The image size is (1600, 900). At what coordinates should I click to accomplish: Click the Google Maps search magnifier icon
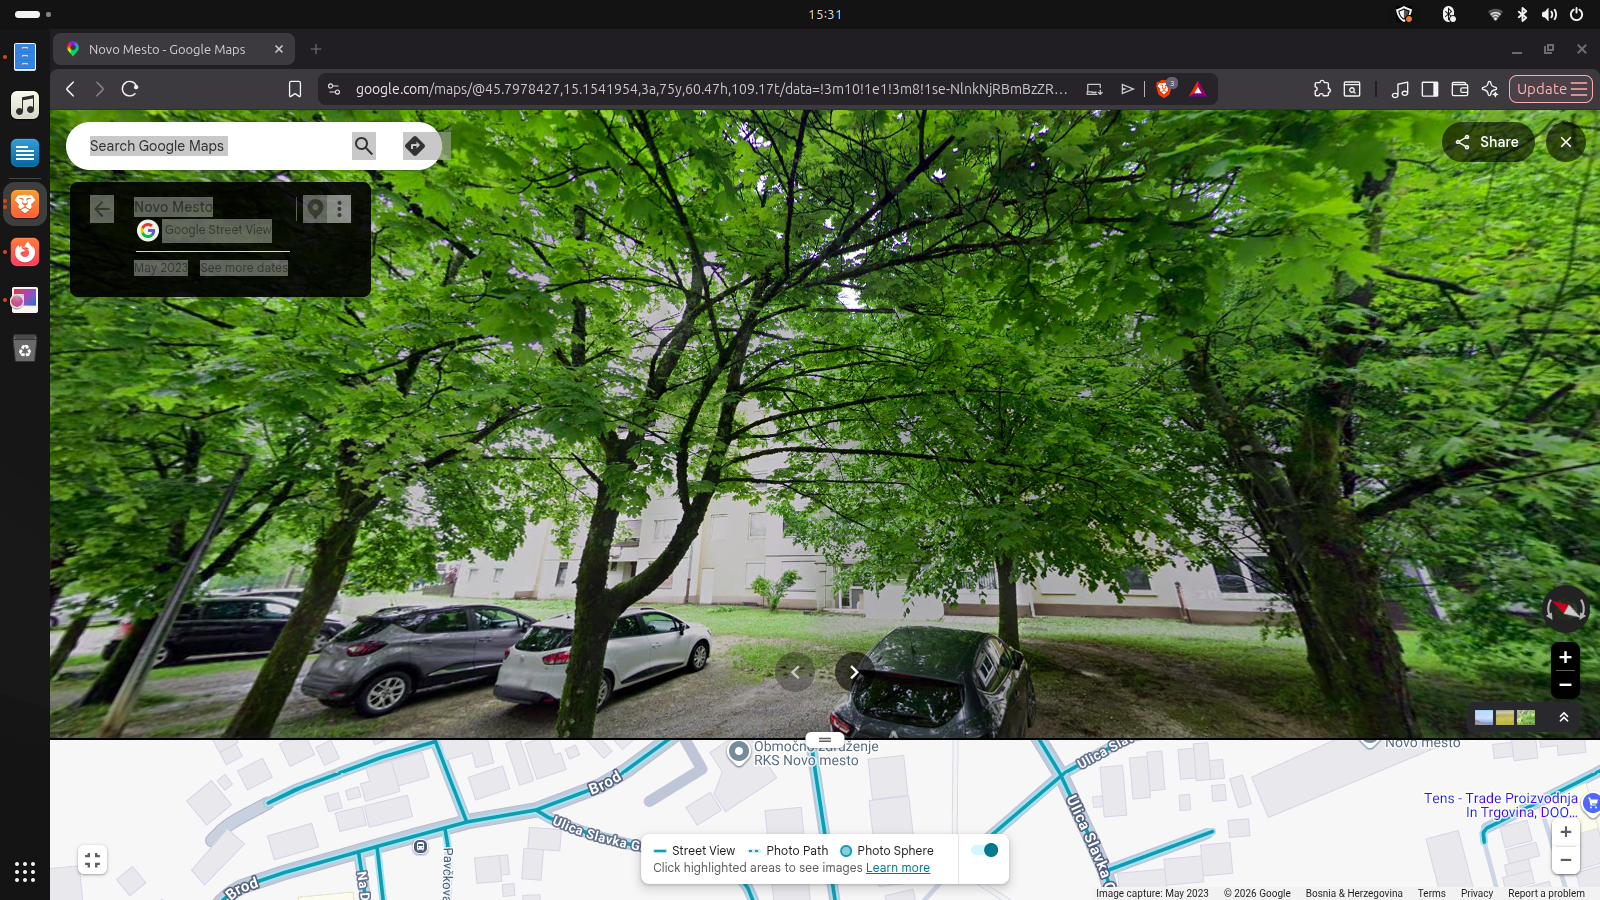[x=364, y=146]
